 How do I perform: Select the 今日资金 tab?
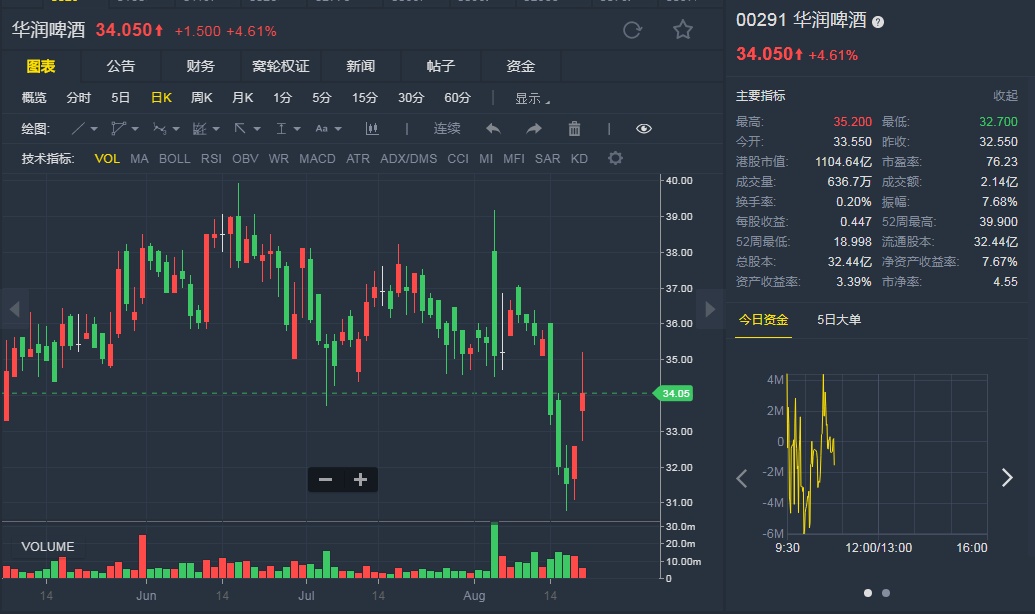click(763, 320)
